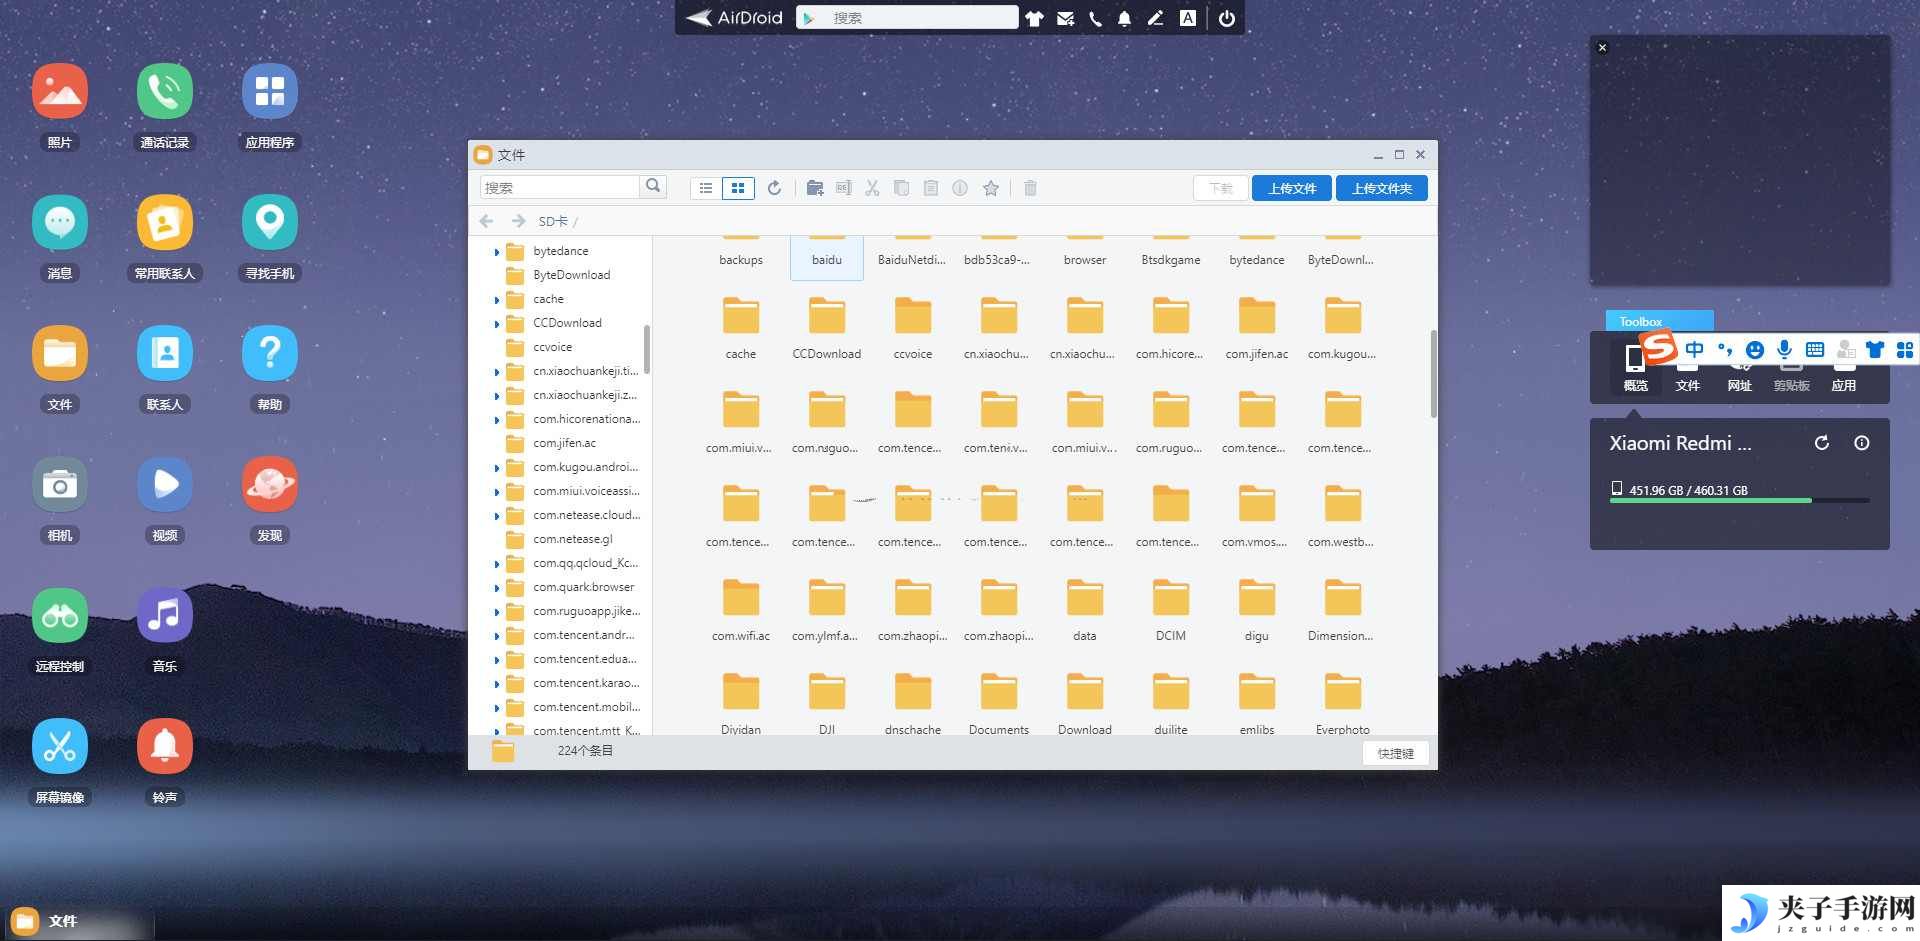The width and height of the screenshot is (1920, 941).
Task: Open the 应用程序 apps icon
Action: click(270, 92)
